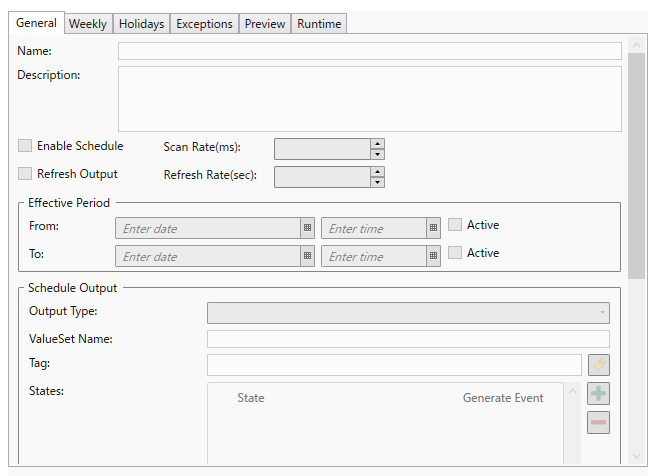Check the Active box for From date
This screenshot has height=476, width=653.
pos(455,225)
